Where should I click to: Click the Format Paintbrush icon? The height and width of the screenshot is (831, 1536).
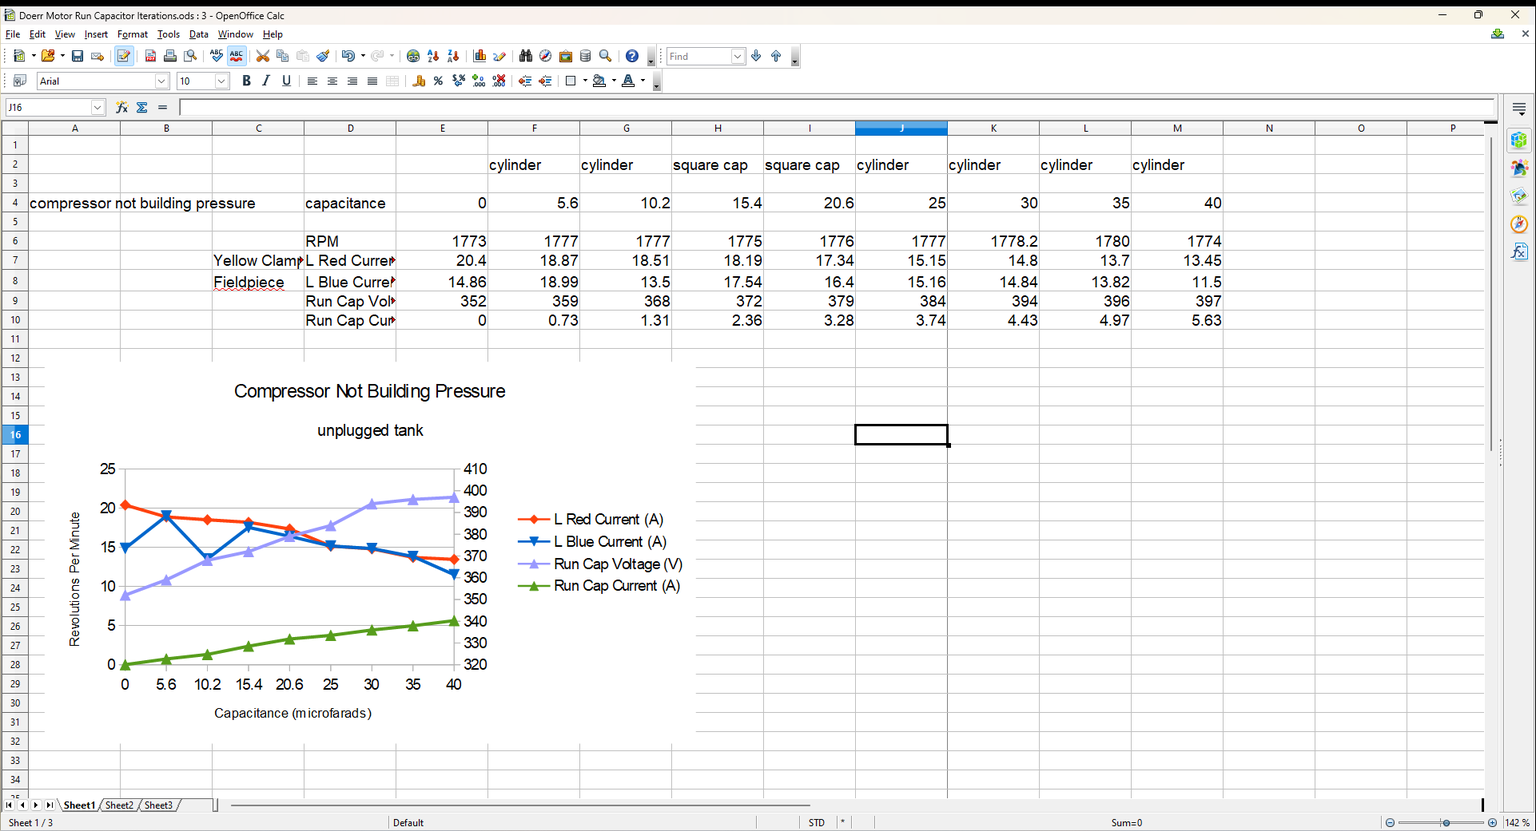tap(323, 56)
